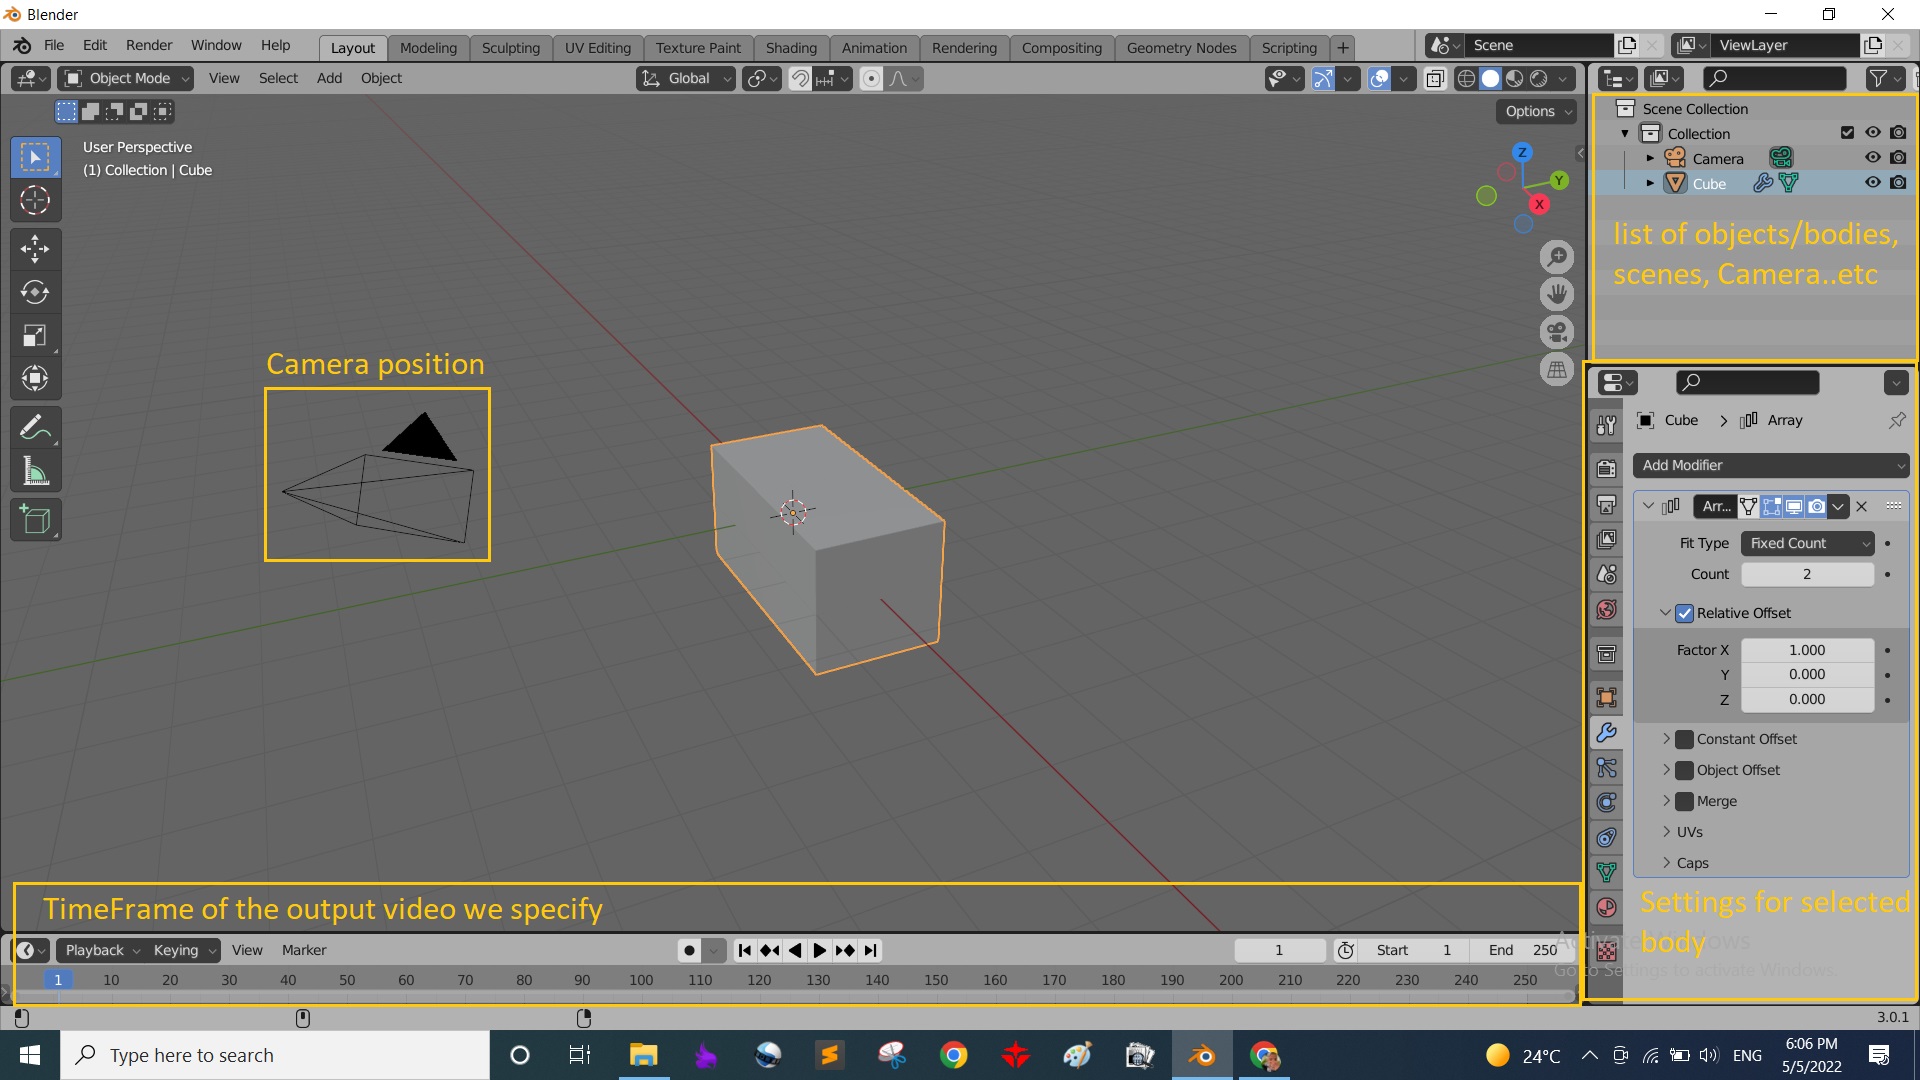
Task: Switch to the Modeling workspace tab
Action: (428, 47)
